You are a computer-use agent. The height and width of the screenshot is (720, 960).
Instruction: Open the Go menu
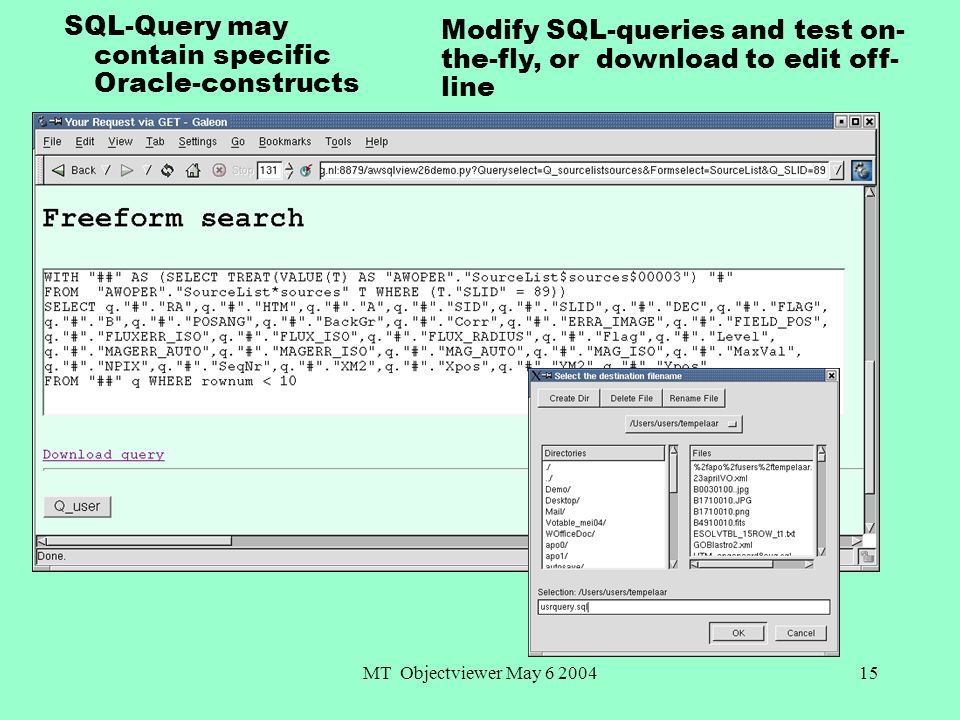(x=238, y=141)
